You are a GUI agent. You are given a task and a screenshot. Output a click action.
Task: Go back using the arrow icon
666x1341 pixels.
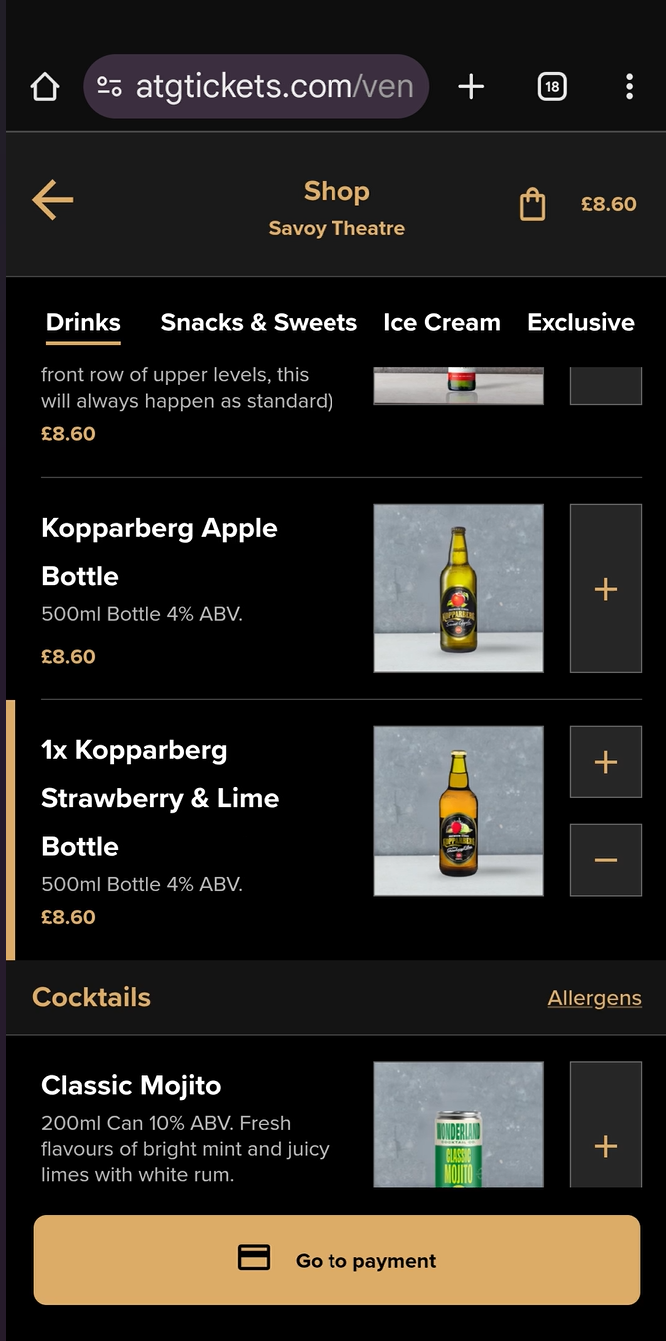point(53,200)
